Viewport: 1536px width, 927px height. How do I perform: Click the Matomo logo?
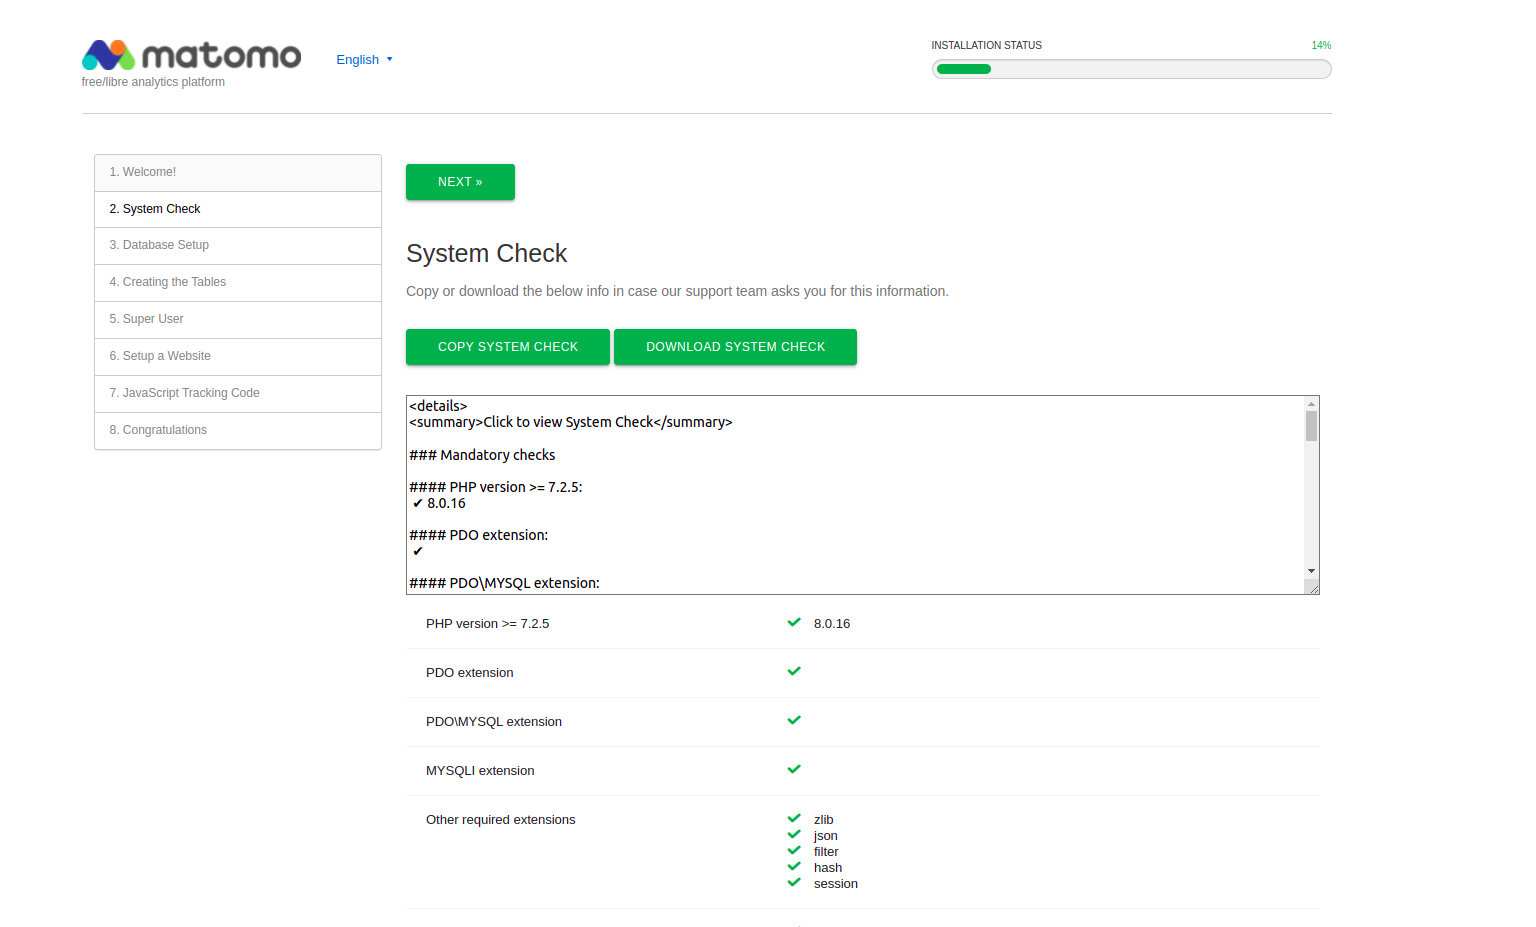(191, 56)
